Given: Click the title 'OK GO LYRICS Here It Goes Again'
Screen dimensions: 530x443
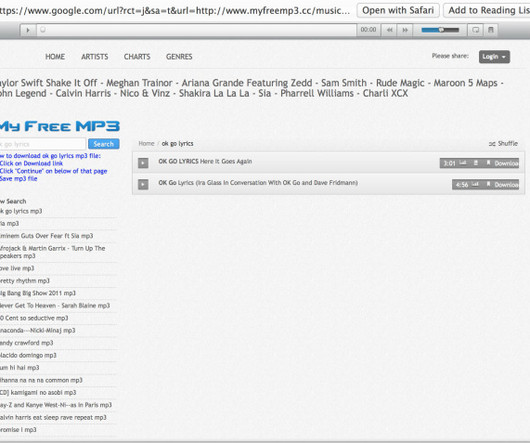Looking at the screenshot, I should click(x=205, y=162).
